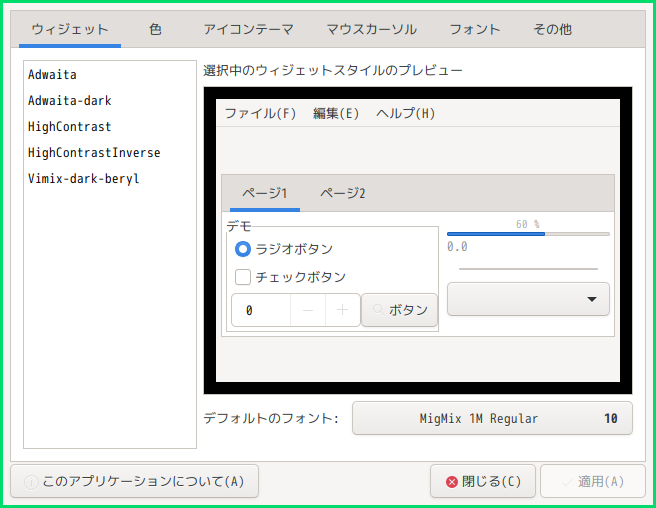Select the HighContrastInverse theme
The width and height of the screenshot is (656, 508).
(x=110, y=152)
